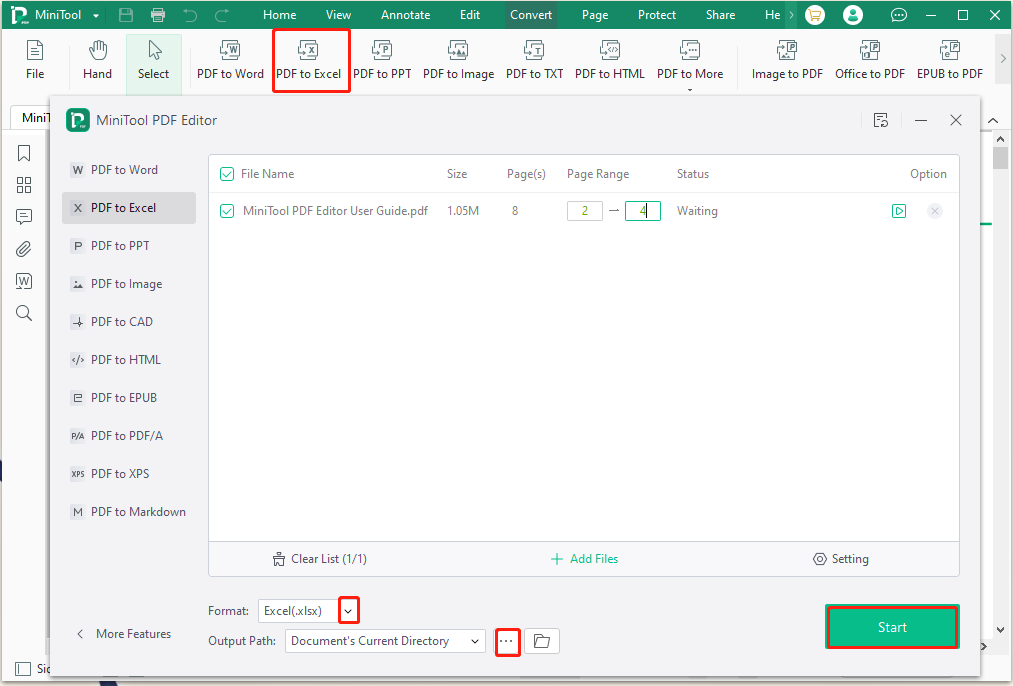The width and height of the screenshot is (1013, 686).
Task: Expand the Excel(.xlsx) format dropdown
Action: [348, 610]
